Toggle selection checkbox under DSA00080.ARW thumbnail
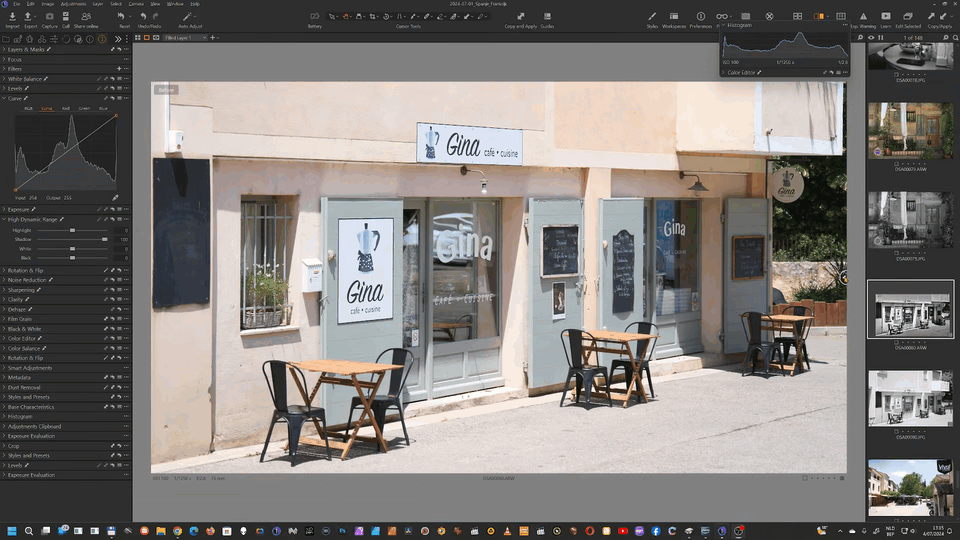 (896, 342)
